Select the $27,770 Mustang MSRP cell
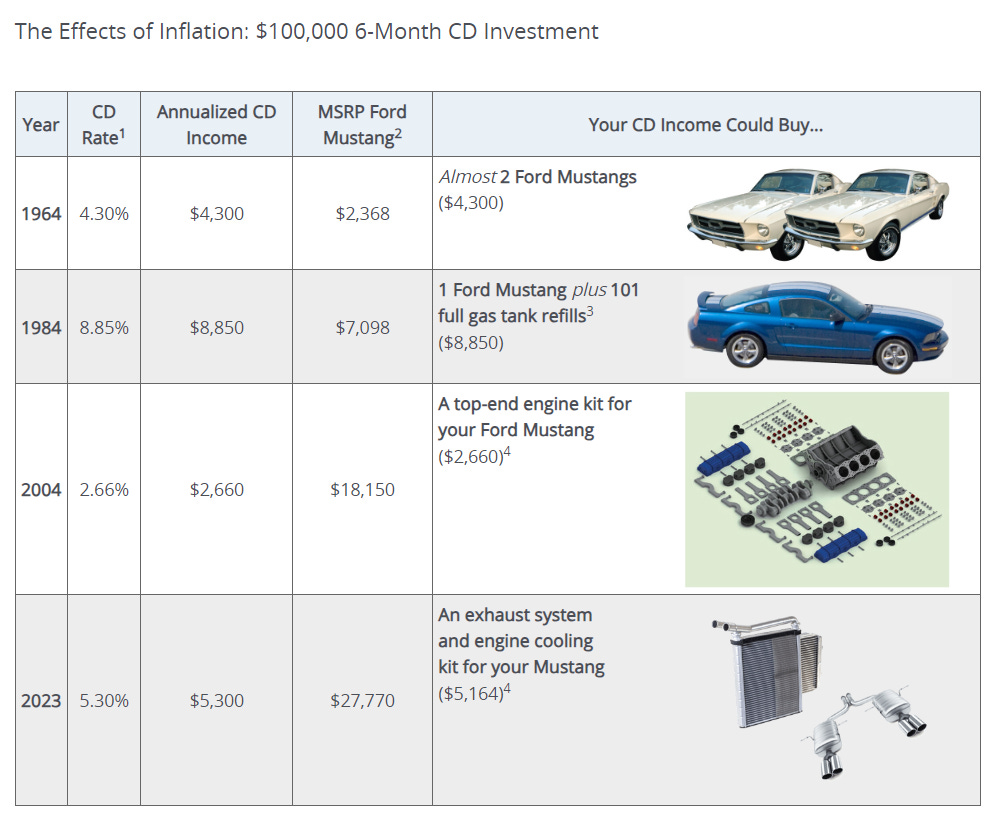The height and width of the screenshot is (824, 998). (x=362, y=701)
